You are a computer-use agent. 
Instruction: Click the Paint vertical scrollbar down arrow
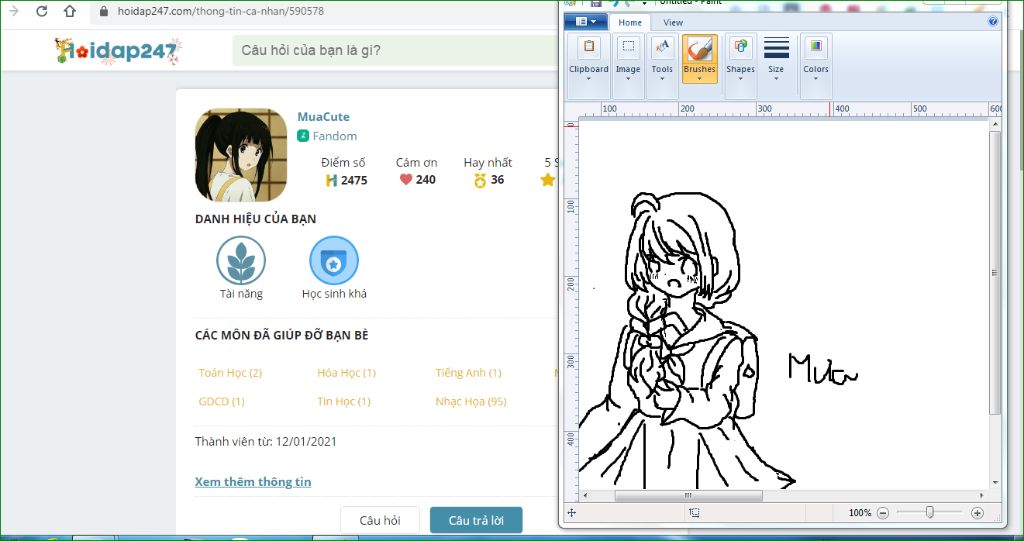(x=995, y=483)
